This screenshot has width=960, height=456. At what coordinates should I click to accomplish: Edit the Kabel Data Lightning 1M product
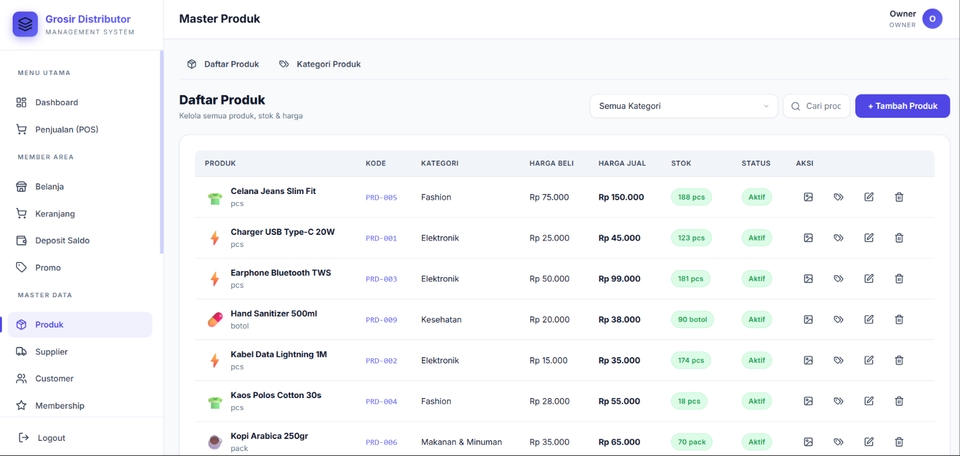[x=869, y=361]
